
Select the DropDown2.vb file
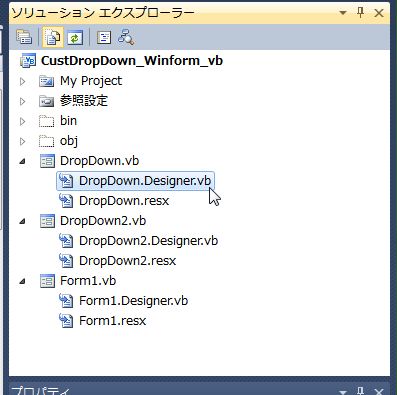pos(103,221)
